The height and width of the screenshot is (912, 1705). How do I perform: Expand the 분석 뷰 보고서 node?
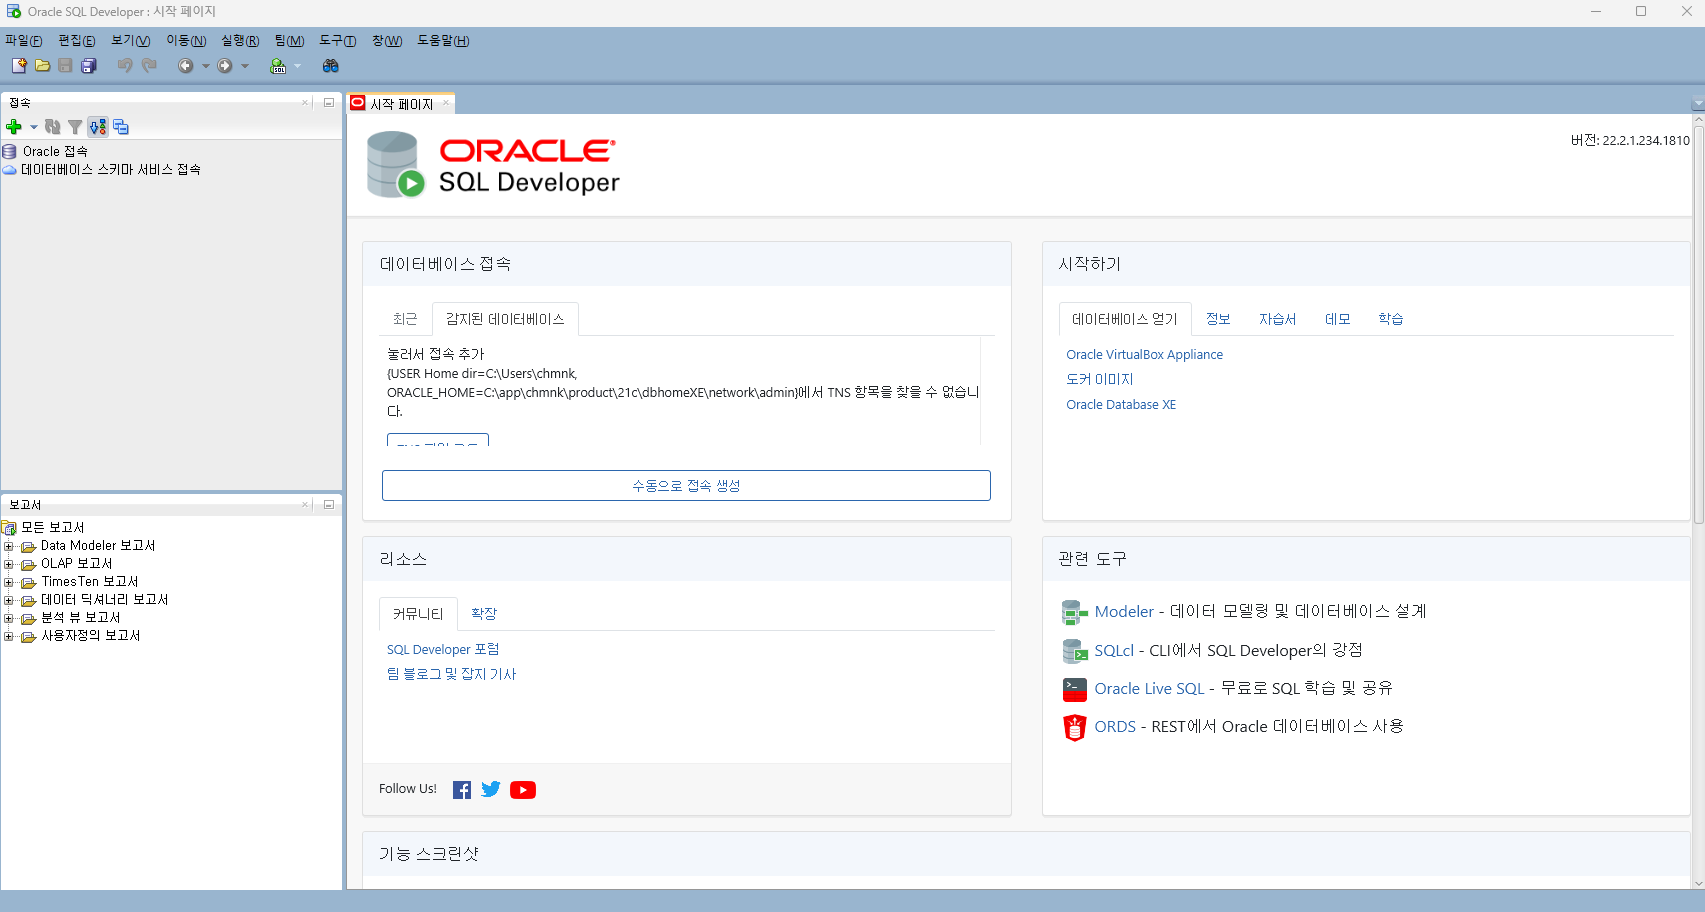pos(9,618)
